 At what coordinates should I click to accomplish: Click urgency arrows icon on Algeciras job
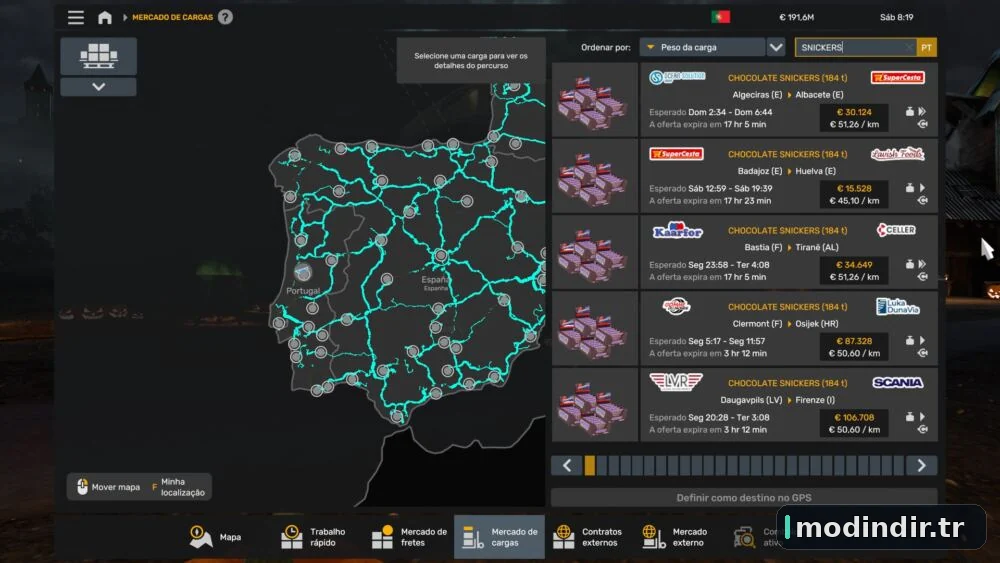pyautogui.click(x=922, y=112)
